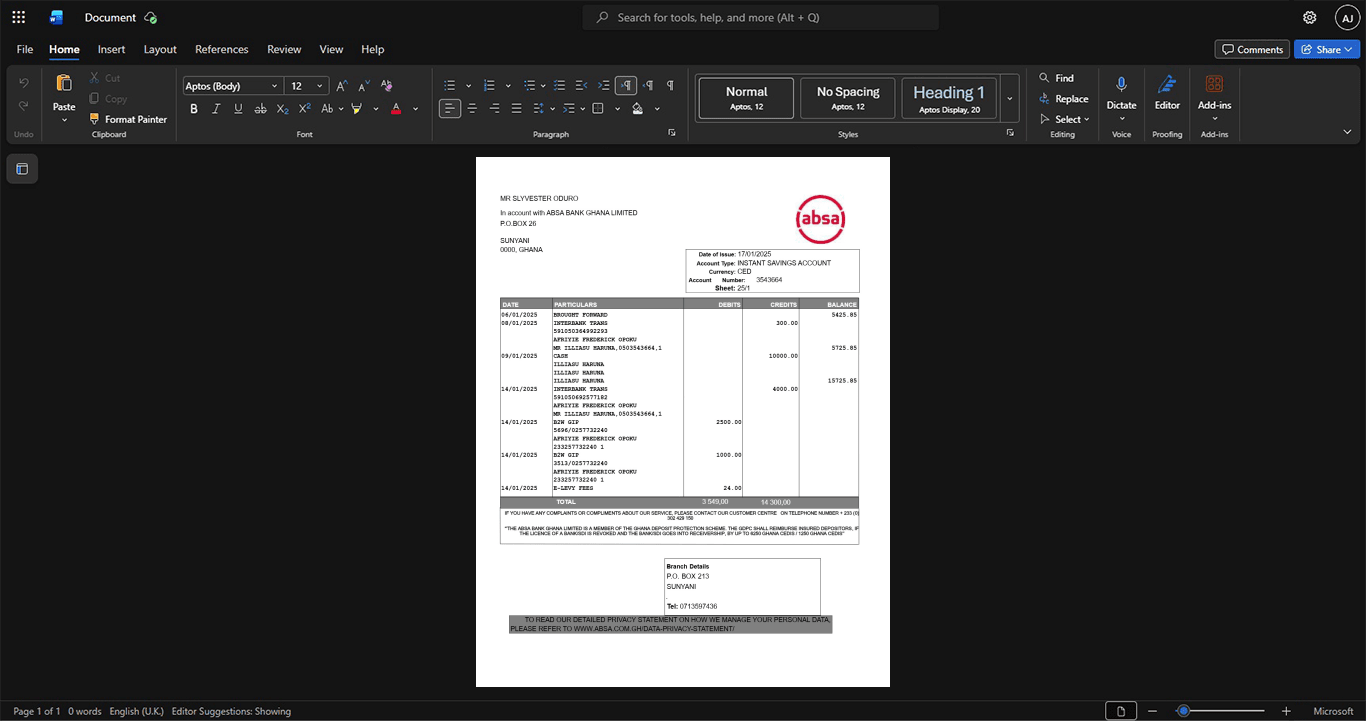
Task: Click the zoom slider handle
Action: 1183,711
